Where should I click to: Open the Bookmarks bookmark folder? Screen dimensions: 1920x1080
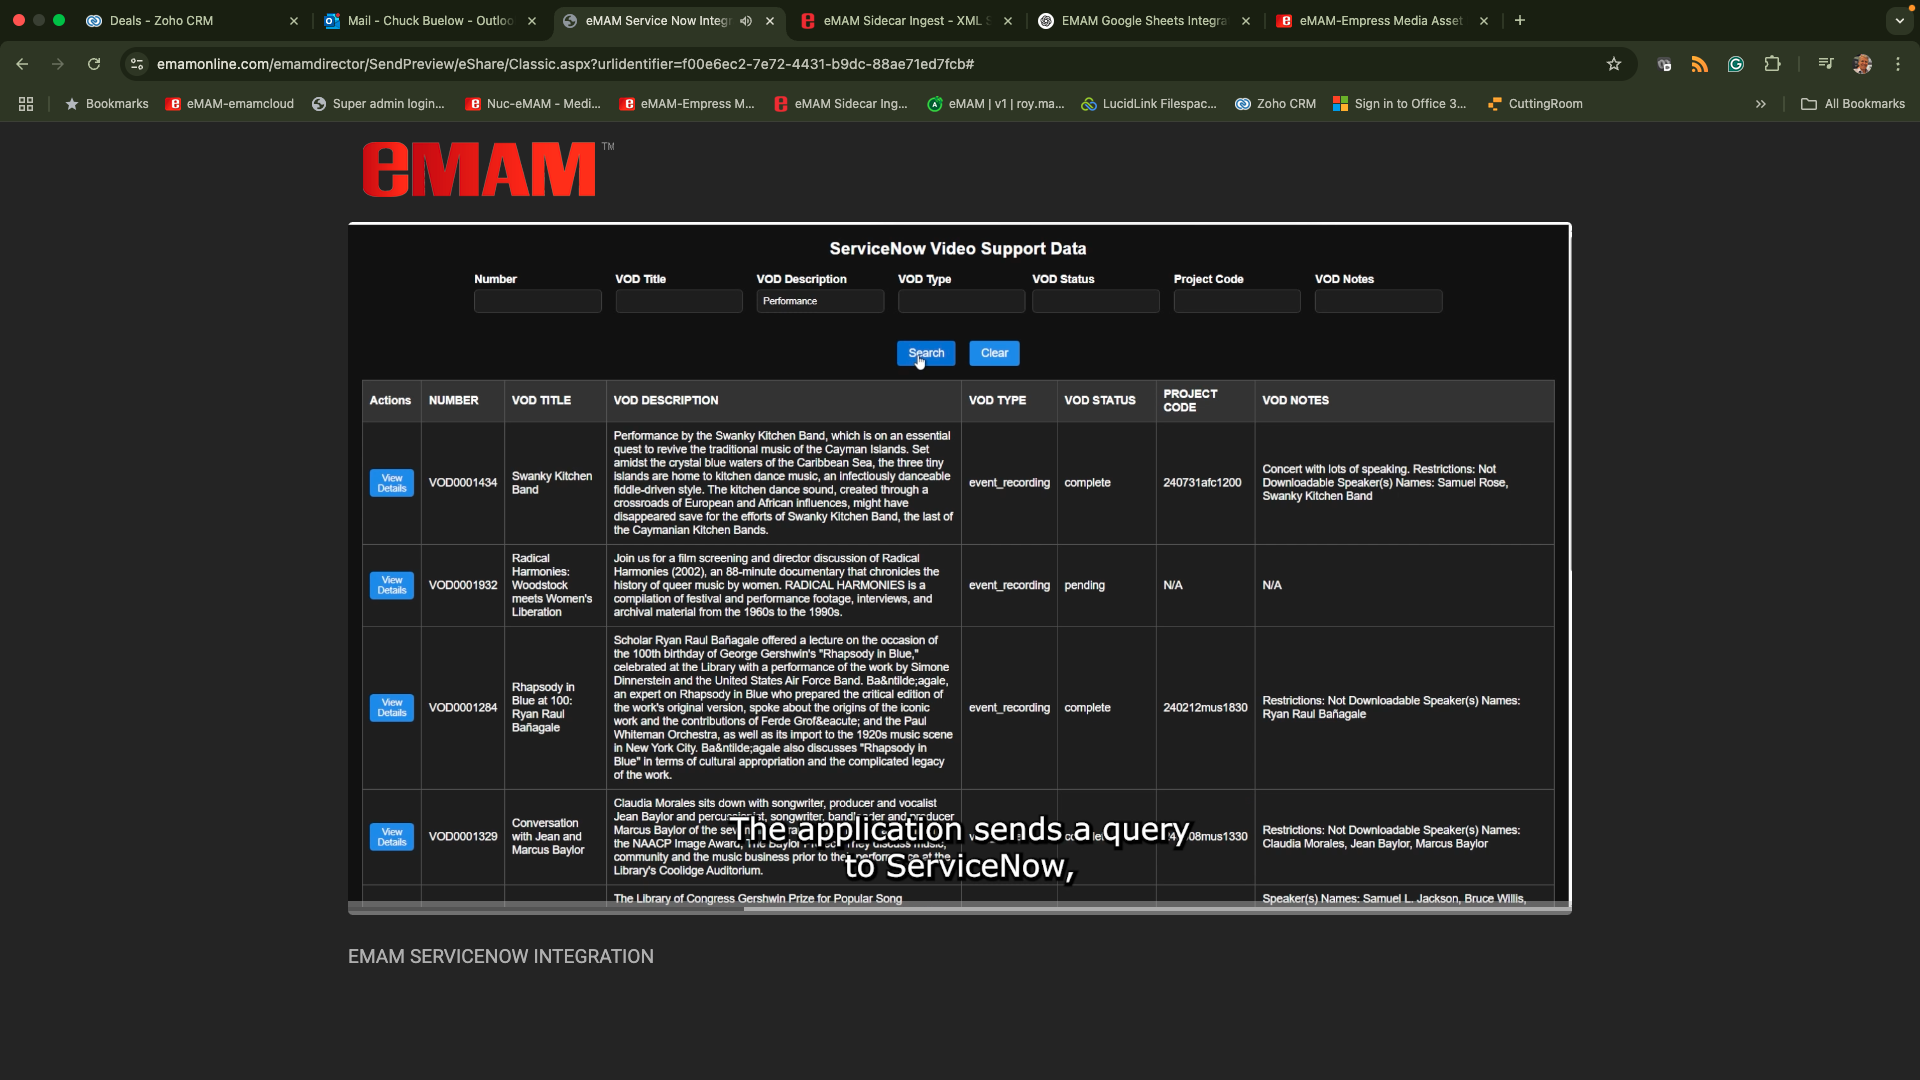(107, 104)
